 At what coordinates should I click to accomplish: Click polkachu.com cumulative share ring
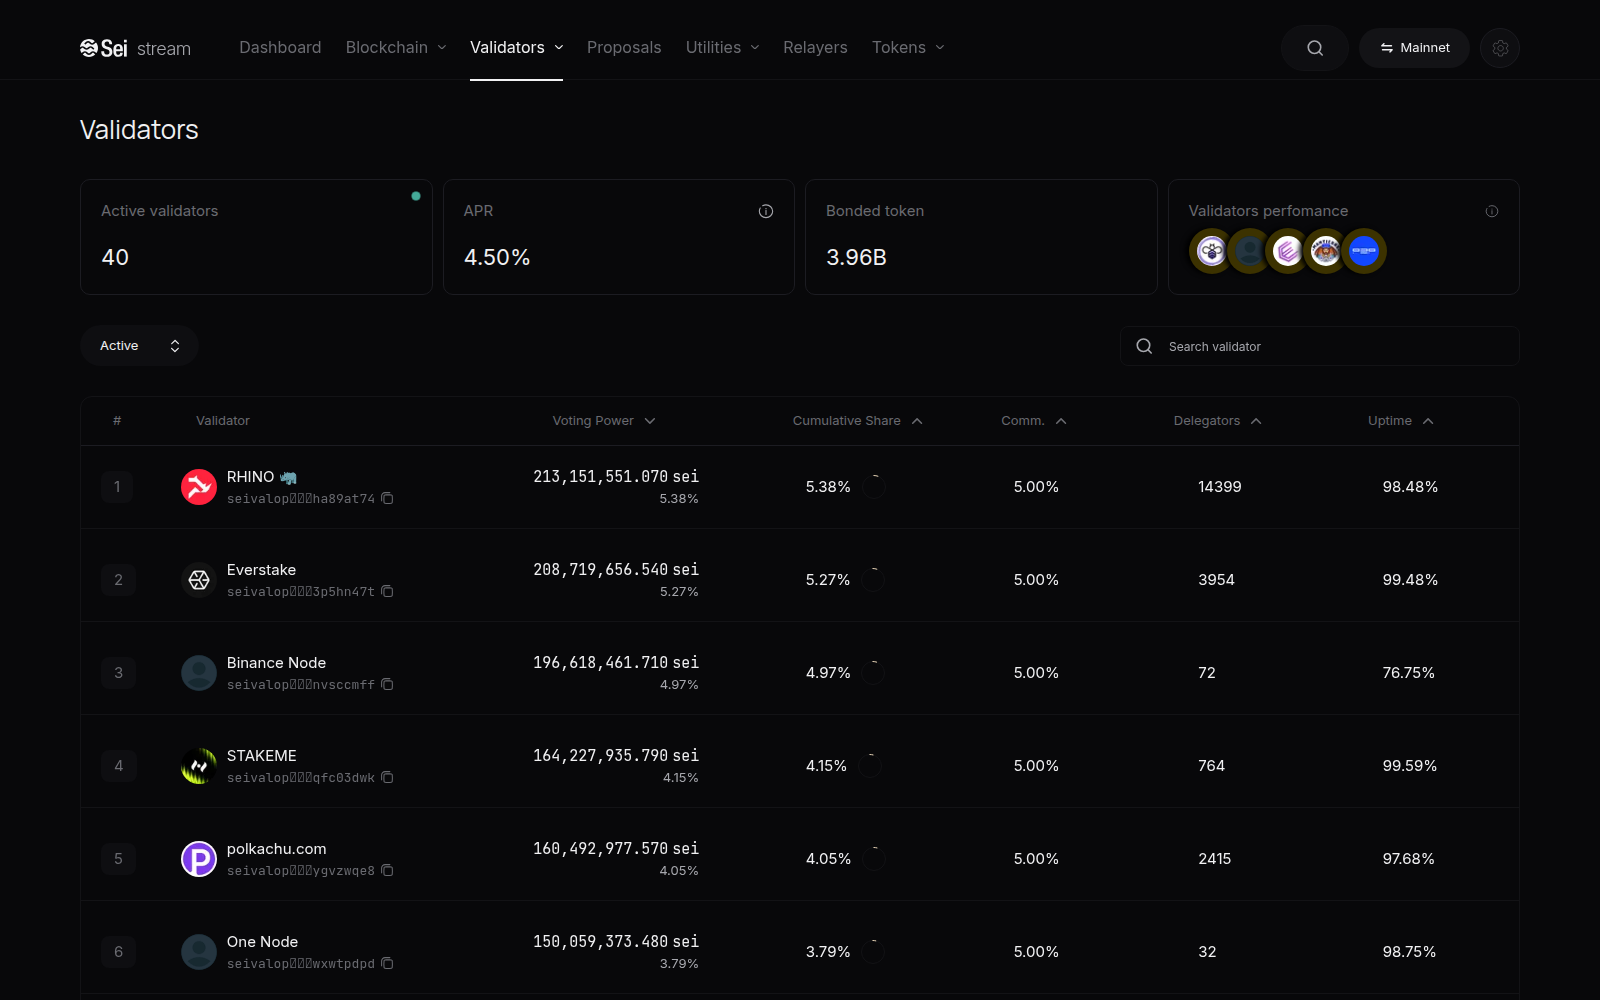pos(874,859)
